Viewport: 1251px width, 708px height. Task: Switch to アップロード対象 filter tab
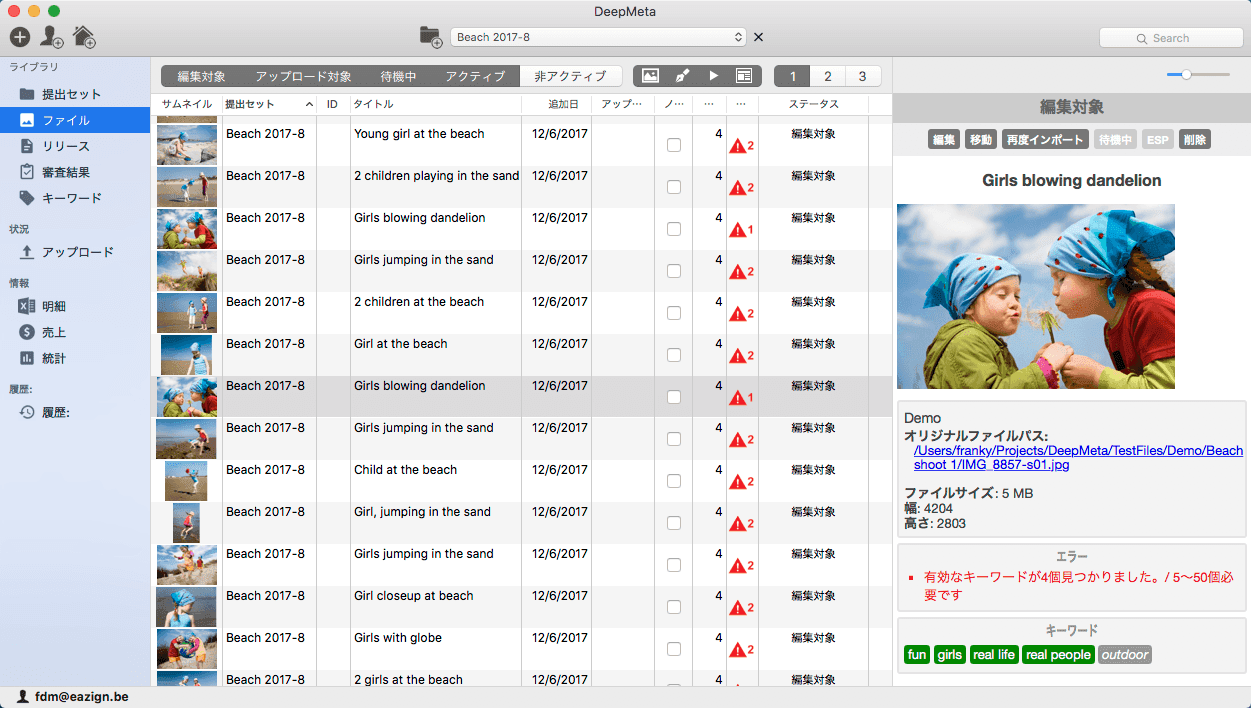[x=303, y=76]
